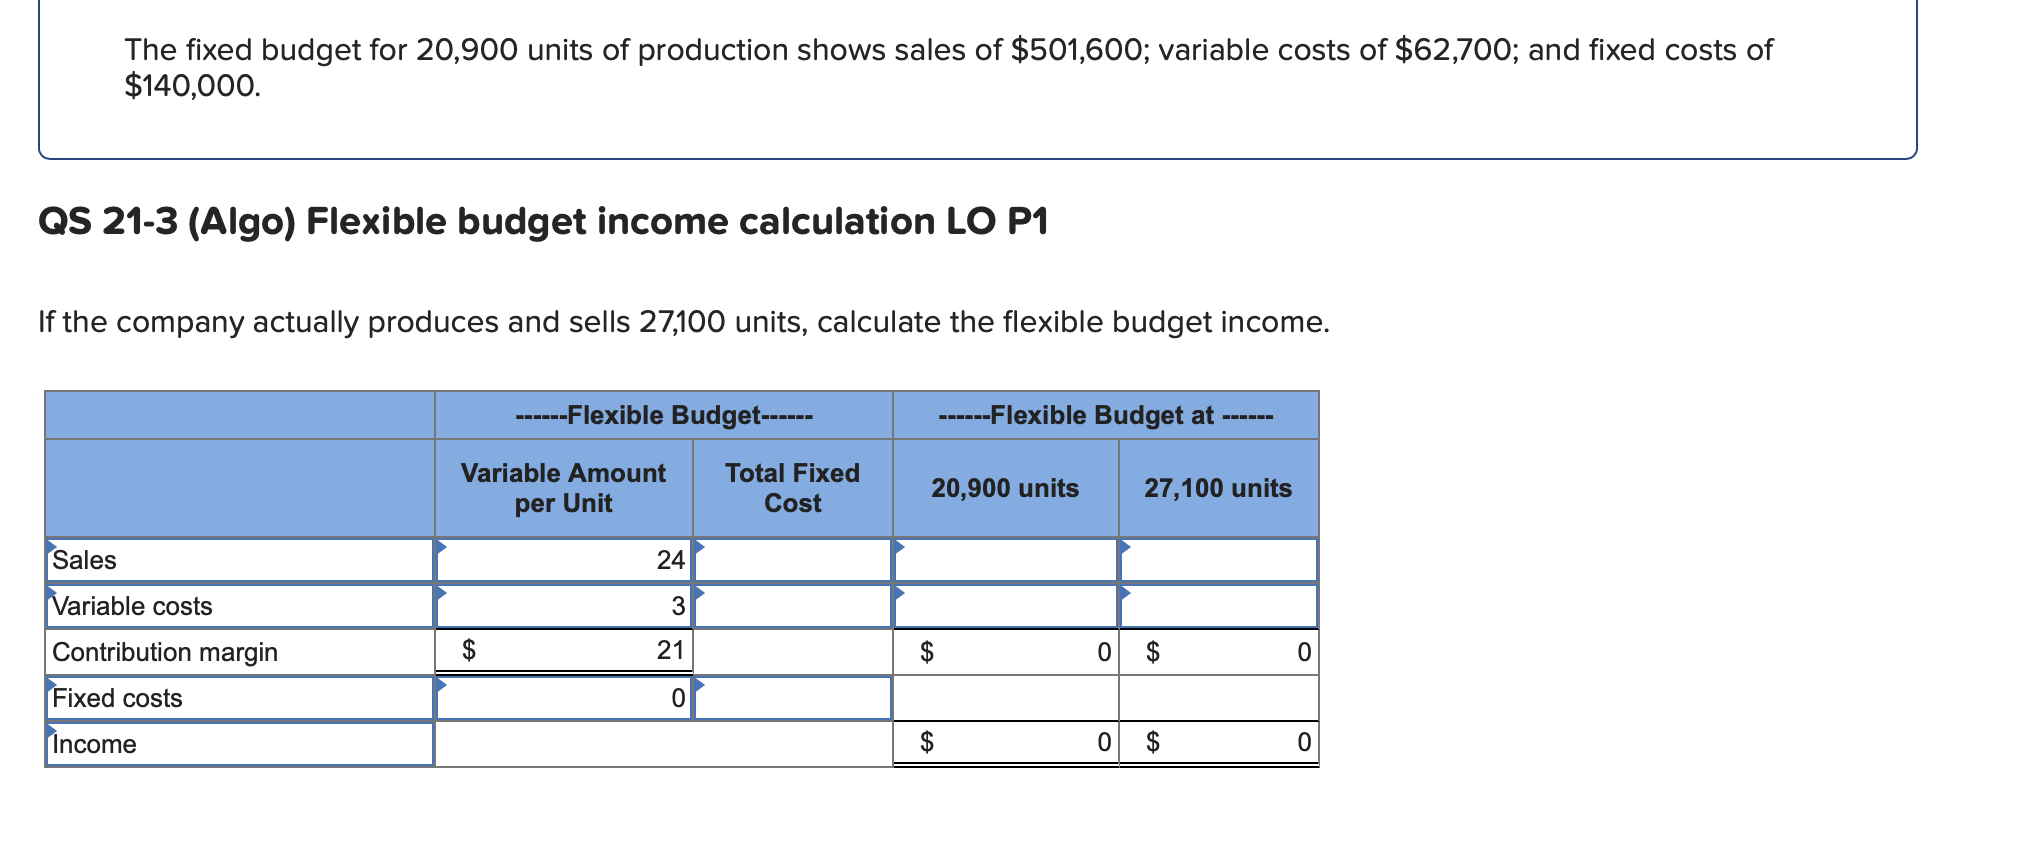This screenshot has height=842, width=2022.
Task: Click Sales Total Fixed Cost input cell
Action: click(793, 560)
